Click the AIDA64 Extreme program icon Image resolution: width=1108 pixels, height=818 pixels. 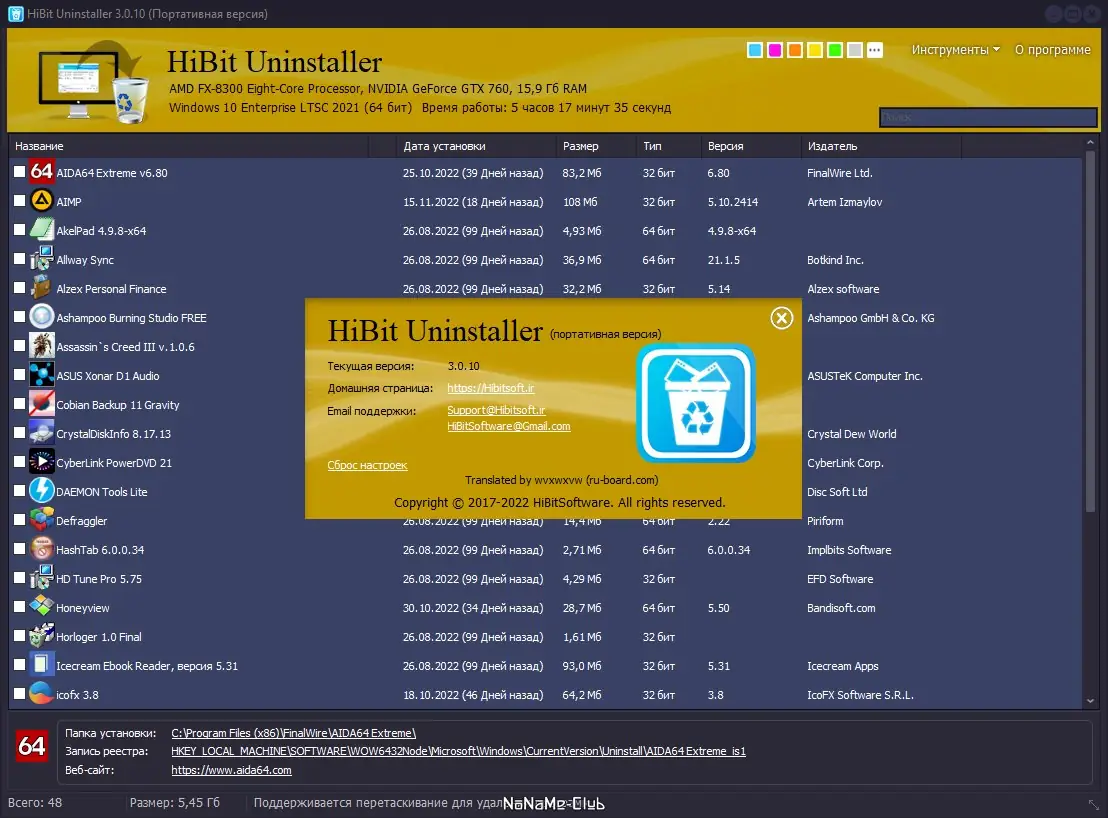42,172
